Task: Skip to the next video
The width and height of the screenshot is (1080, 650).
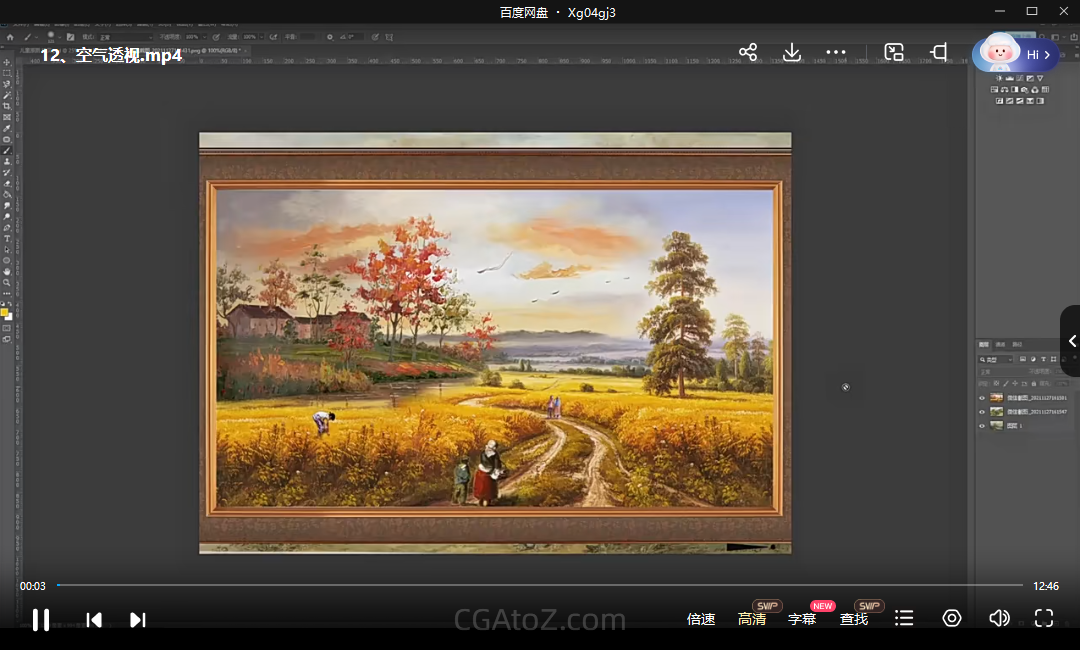Action: [138, 620]
